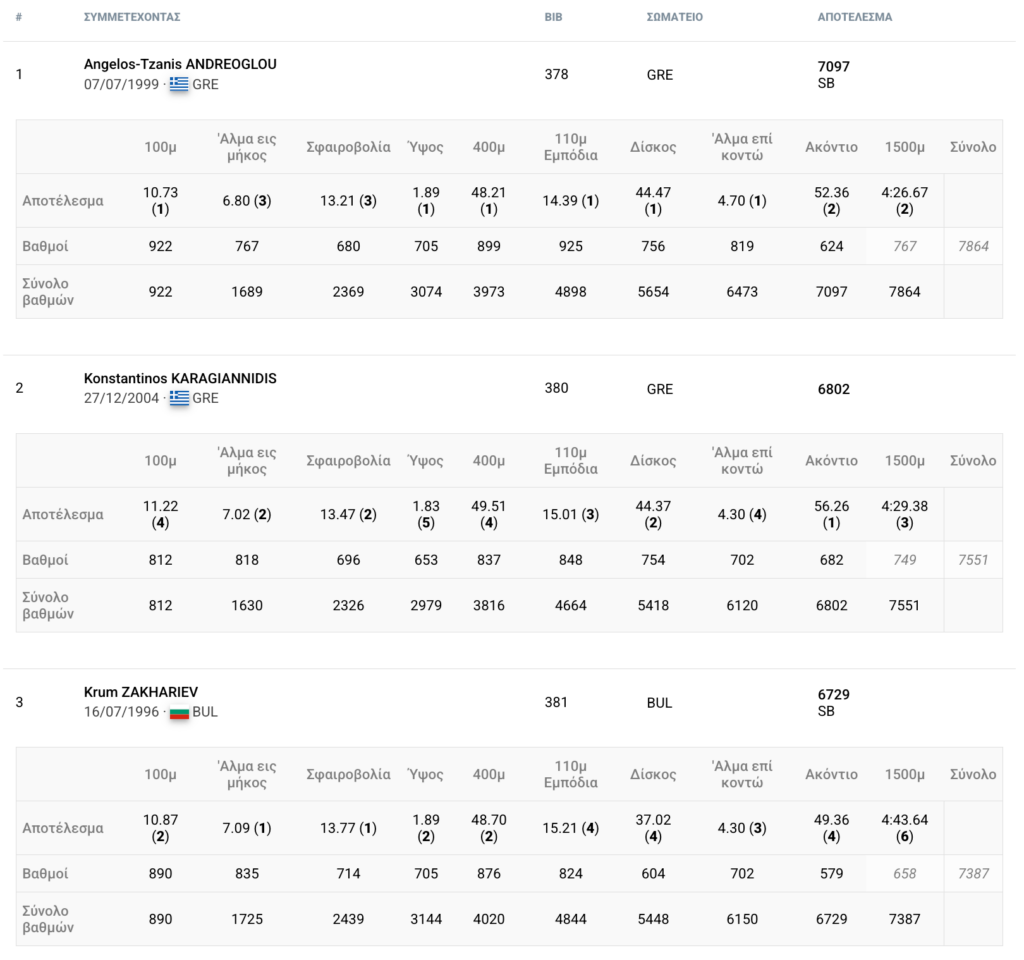Click the Greek flag next to Andreoglou
The image size is (1024, 960).
point(179,84)
